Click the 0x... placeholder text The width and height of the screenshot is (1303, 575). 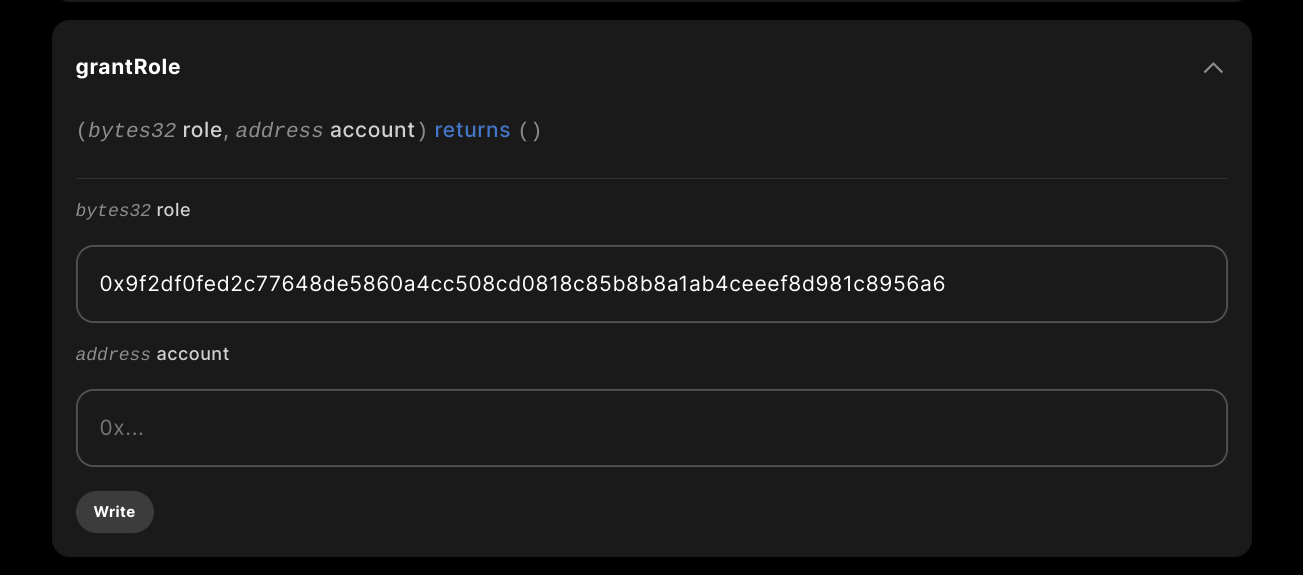pos(122,428)
